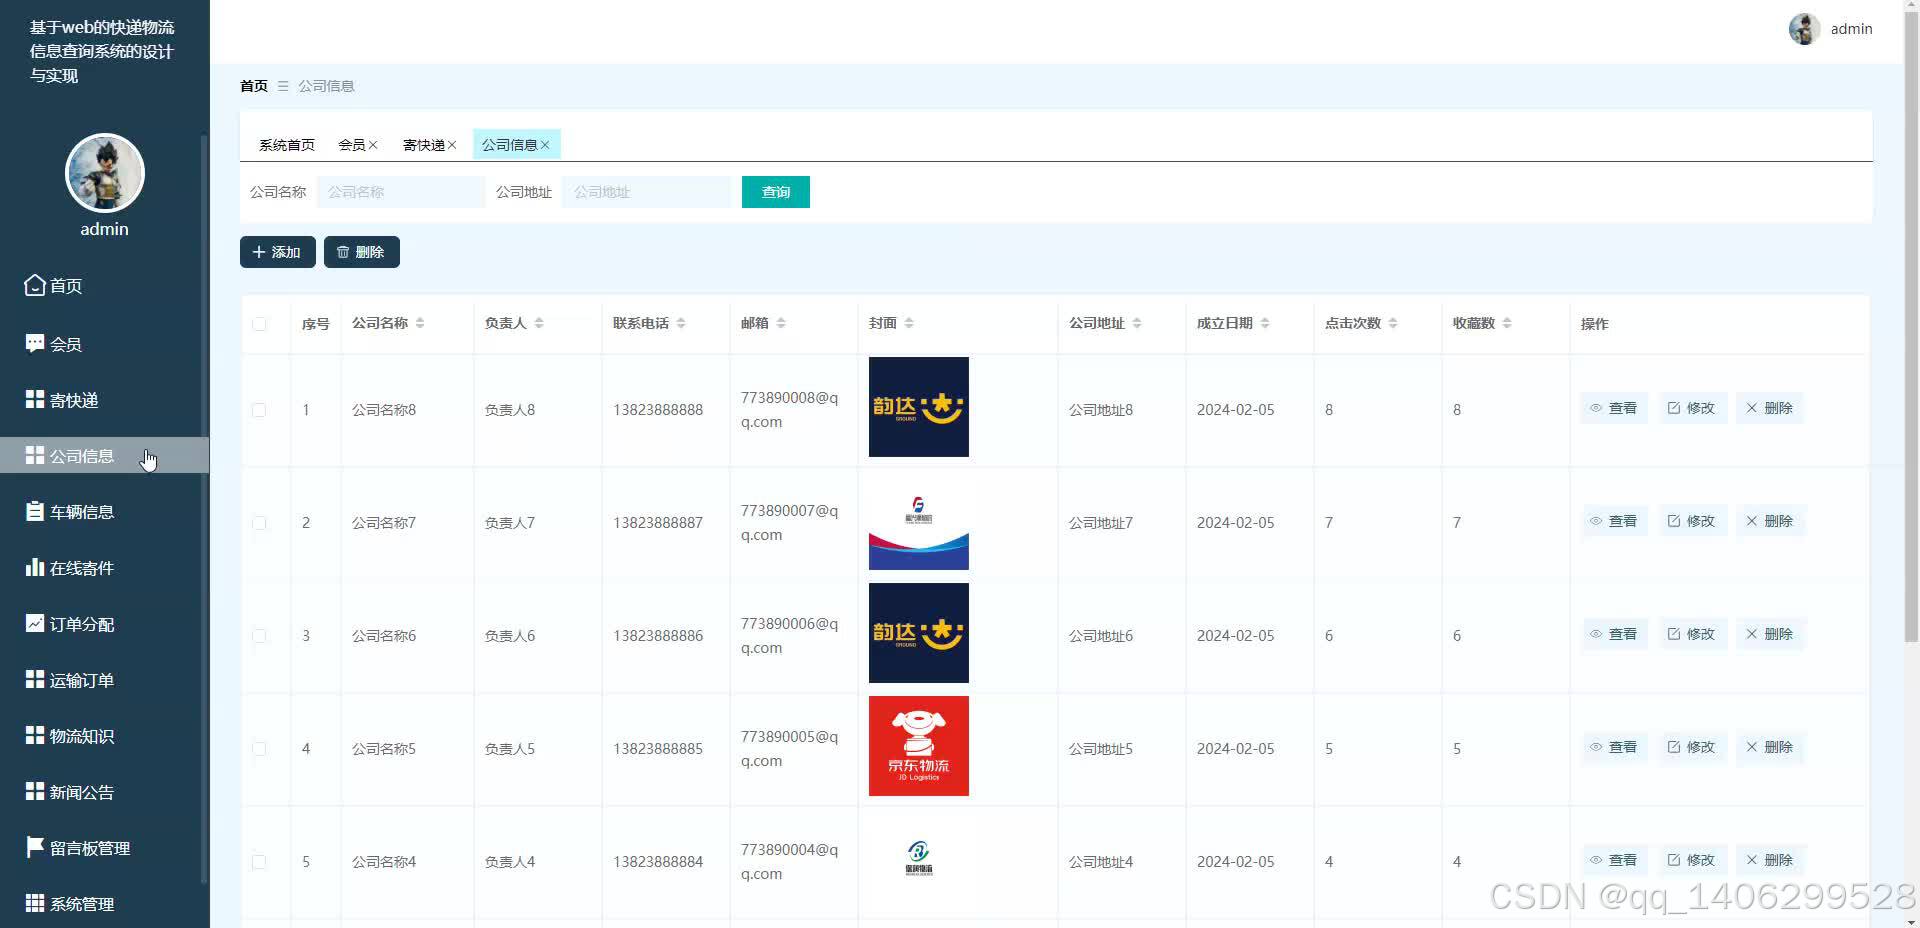Click the clipboard icon beside 车辆信息

35,511
